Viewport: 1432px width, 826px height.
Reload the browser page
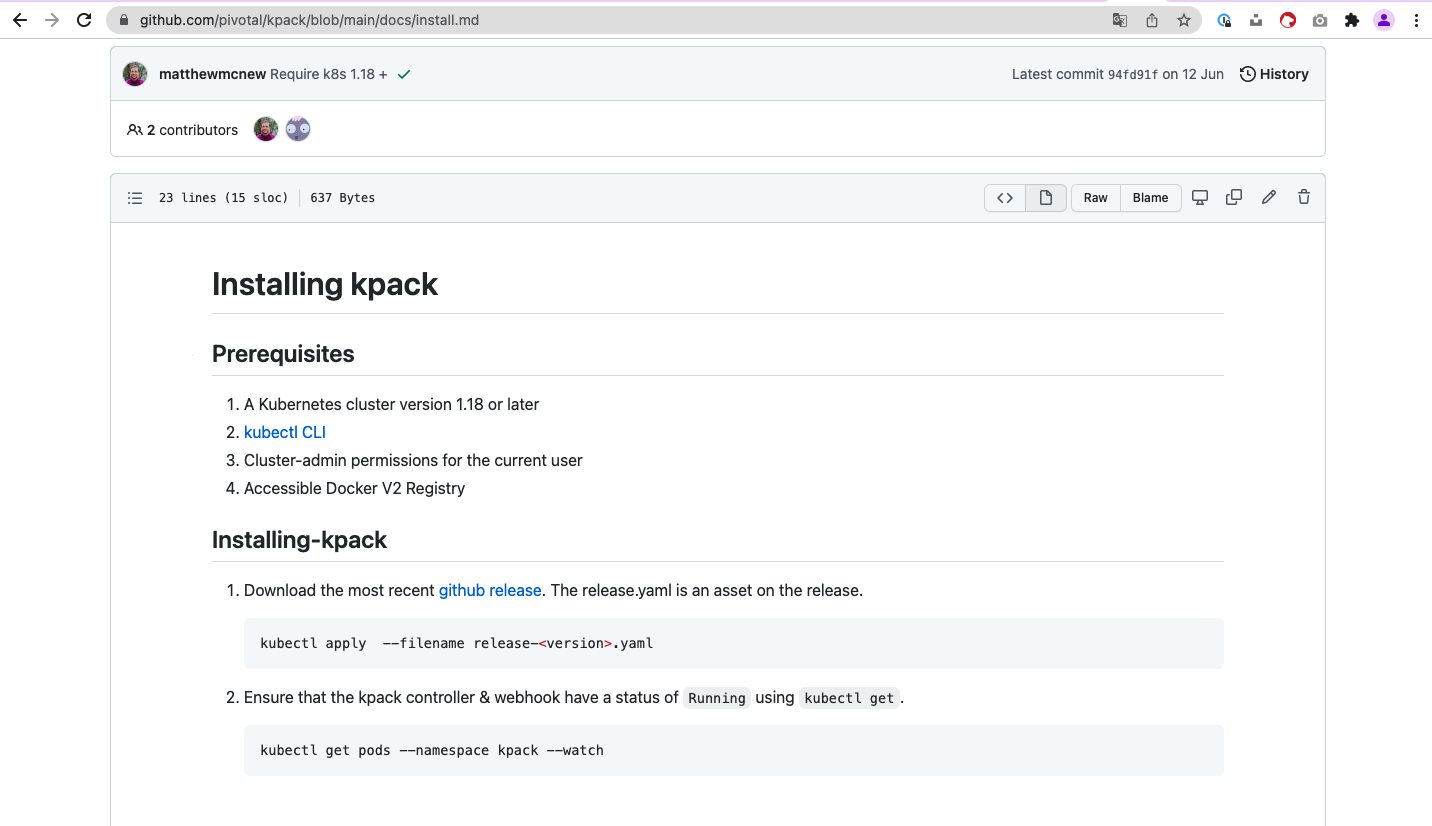pos(85,20)
